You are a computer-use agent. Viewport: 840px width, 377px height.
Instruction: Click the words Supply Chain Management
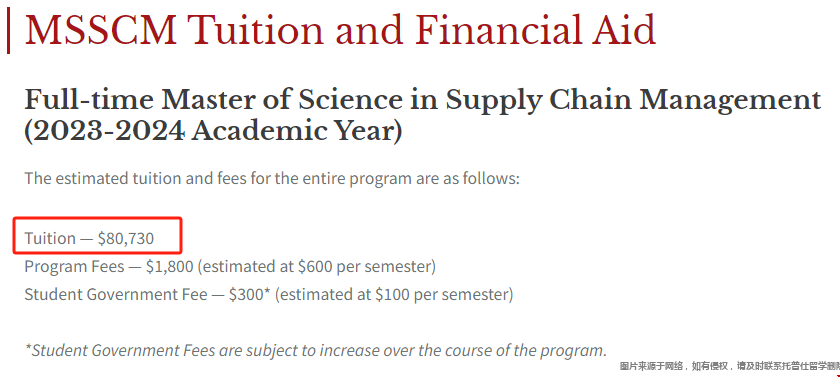[633, 101]
